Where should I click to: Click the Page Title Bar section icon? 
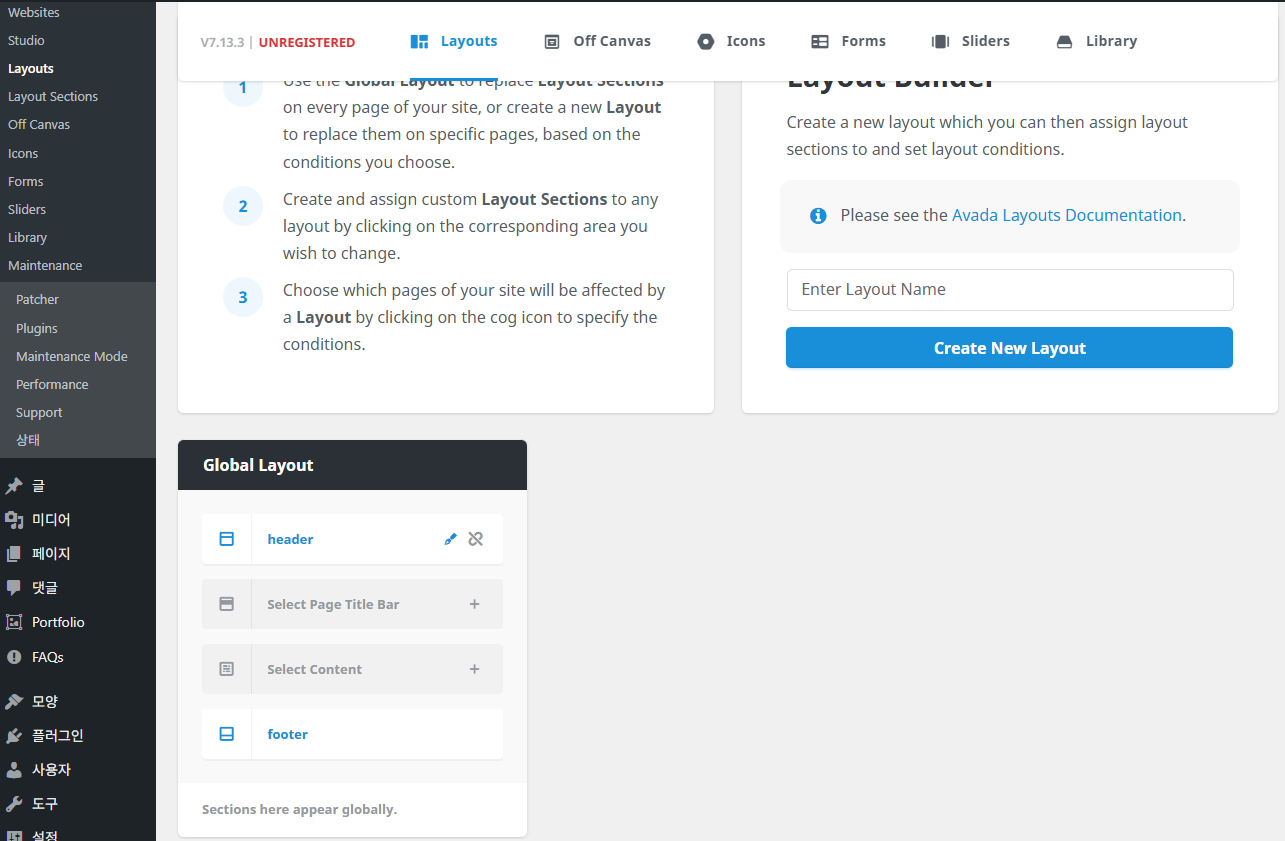pyautogui.click(x=227, y=604)
